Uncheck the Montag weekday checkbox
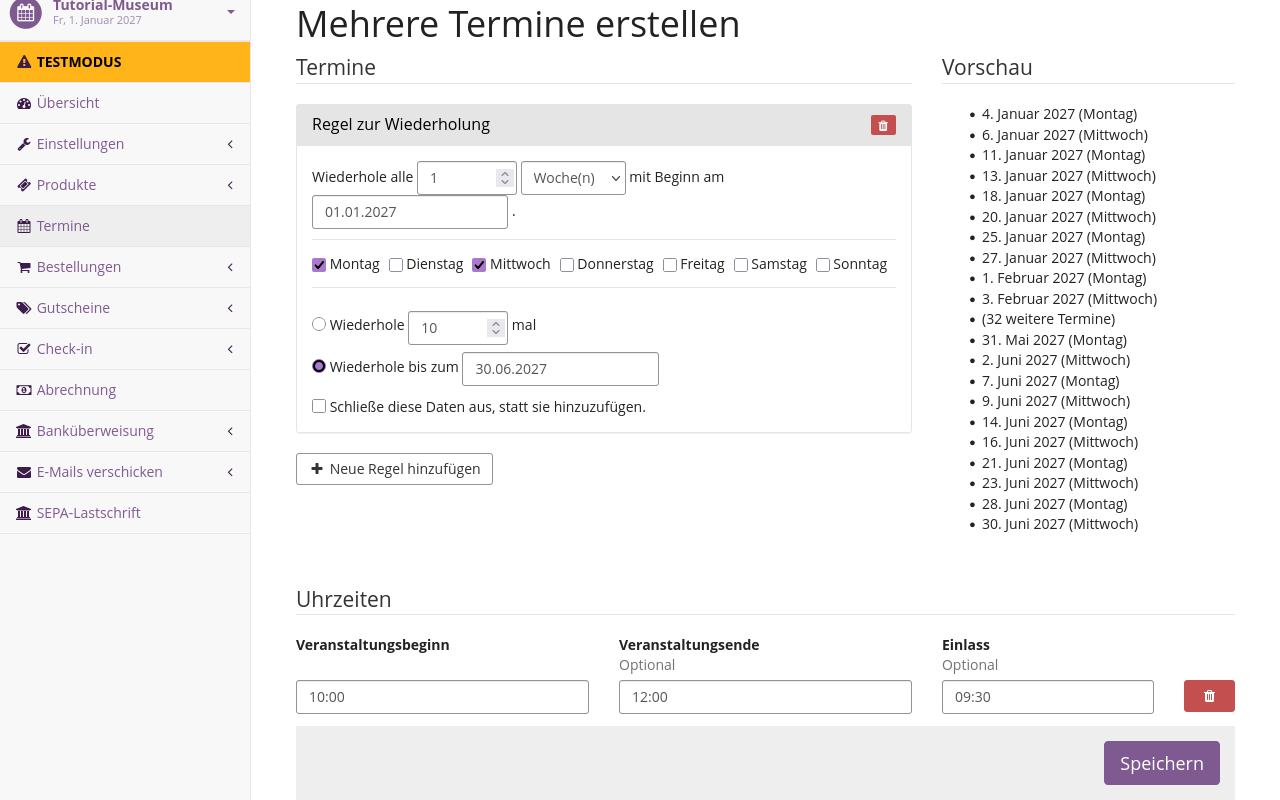The height and width of the screenshot is (800, 1280). coord(319,265)
